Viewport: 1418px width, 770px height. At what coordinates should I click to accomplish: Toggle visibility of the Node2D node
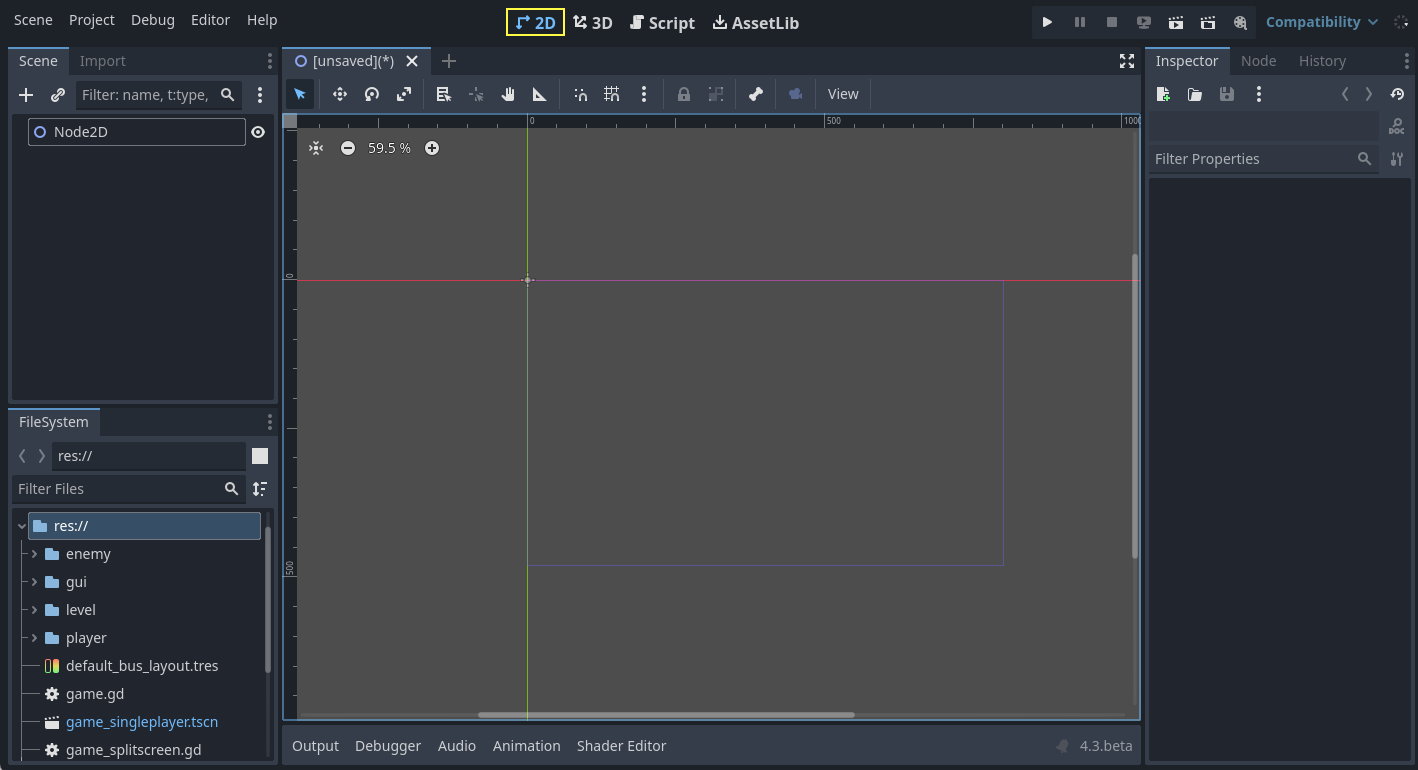tap(258, 131)
